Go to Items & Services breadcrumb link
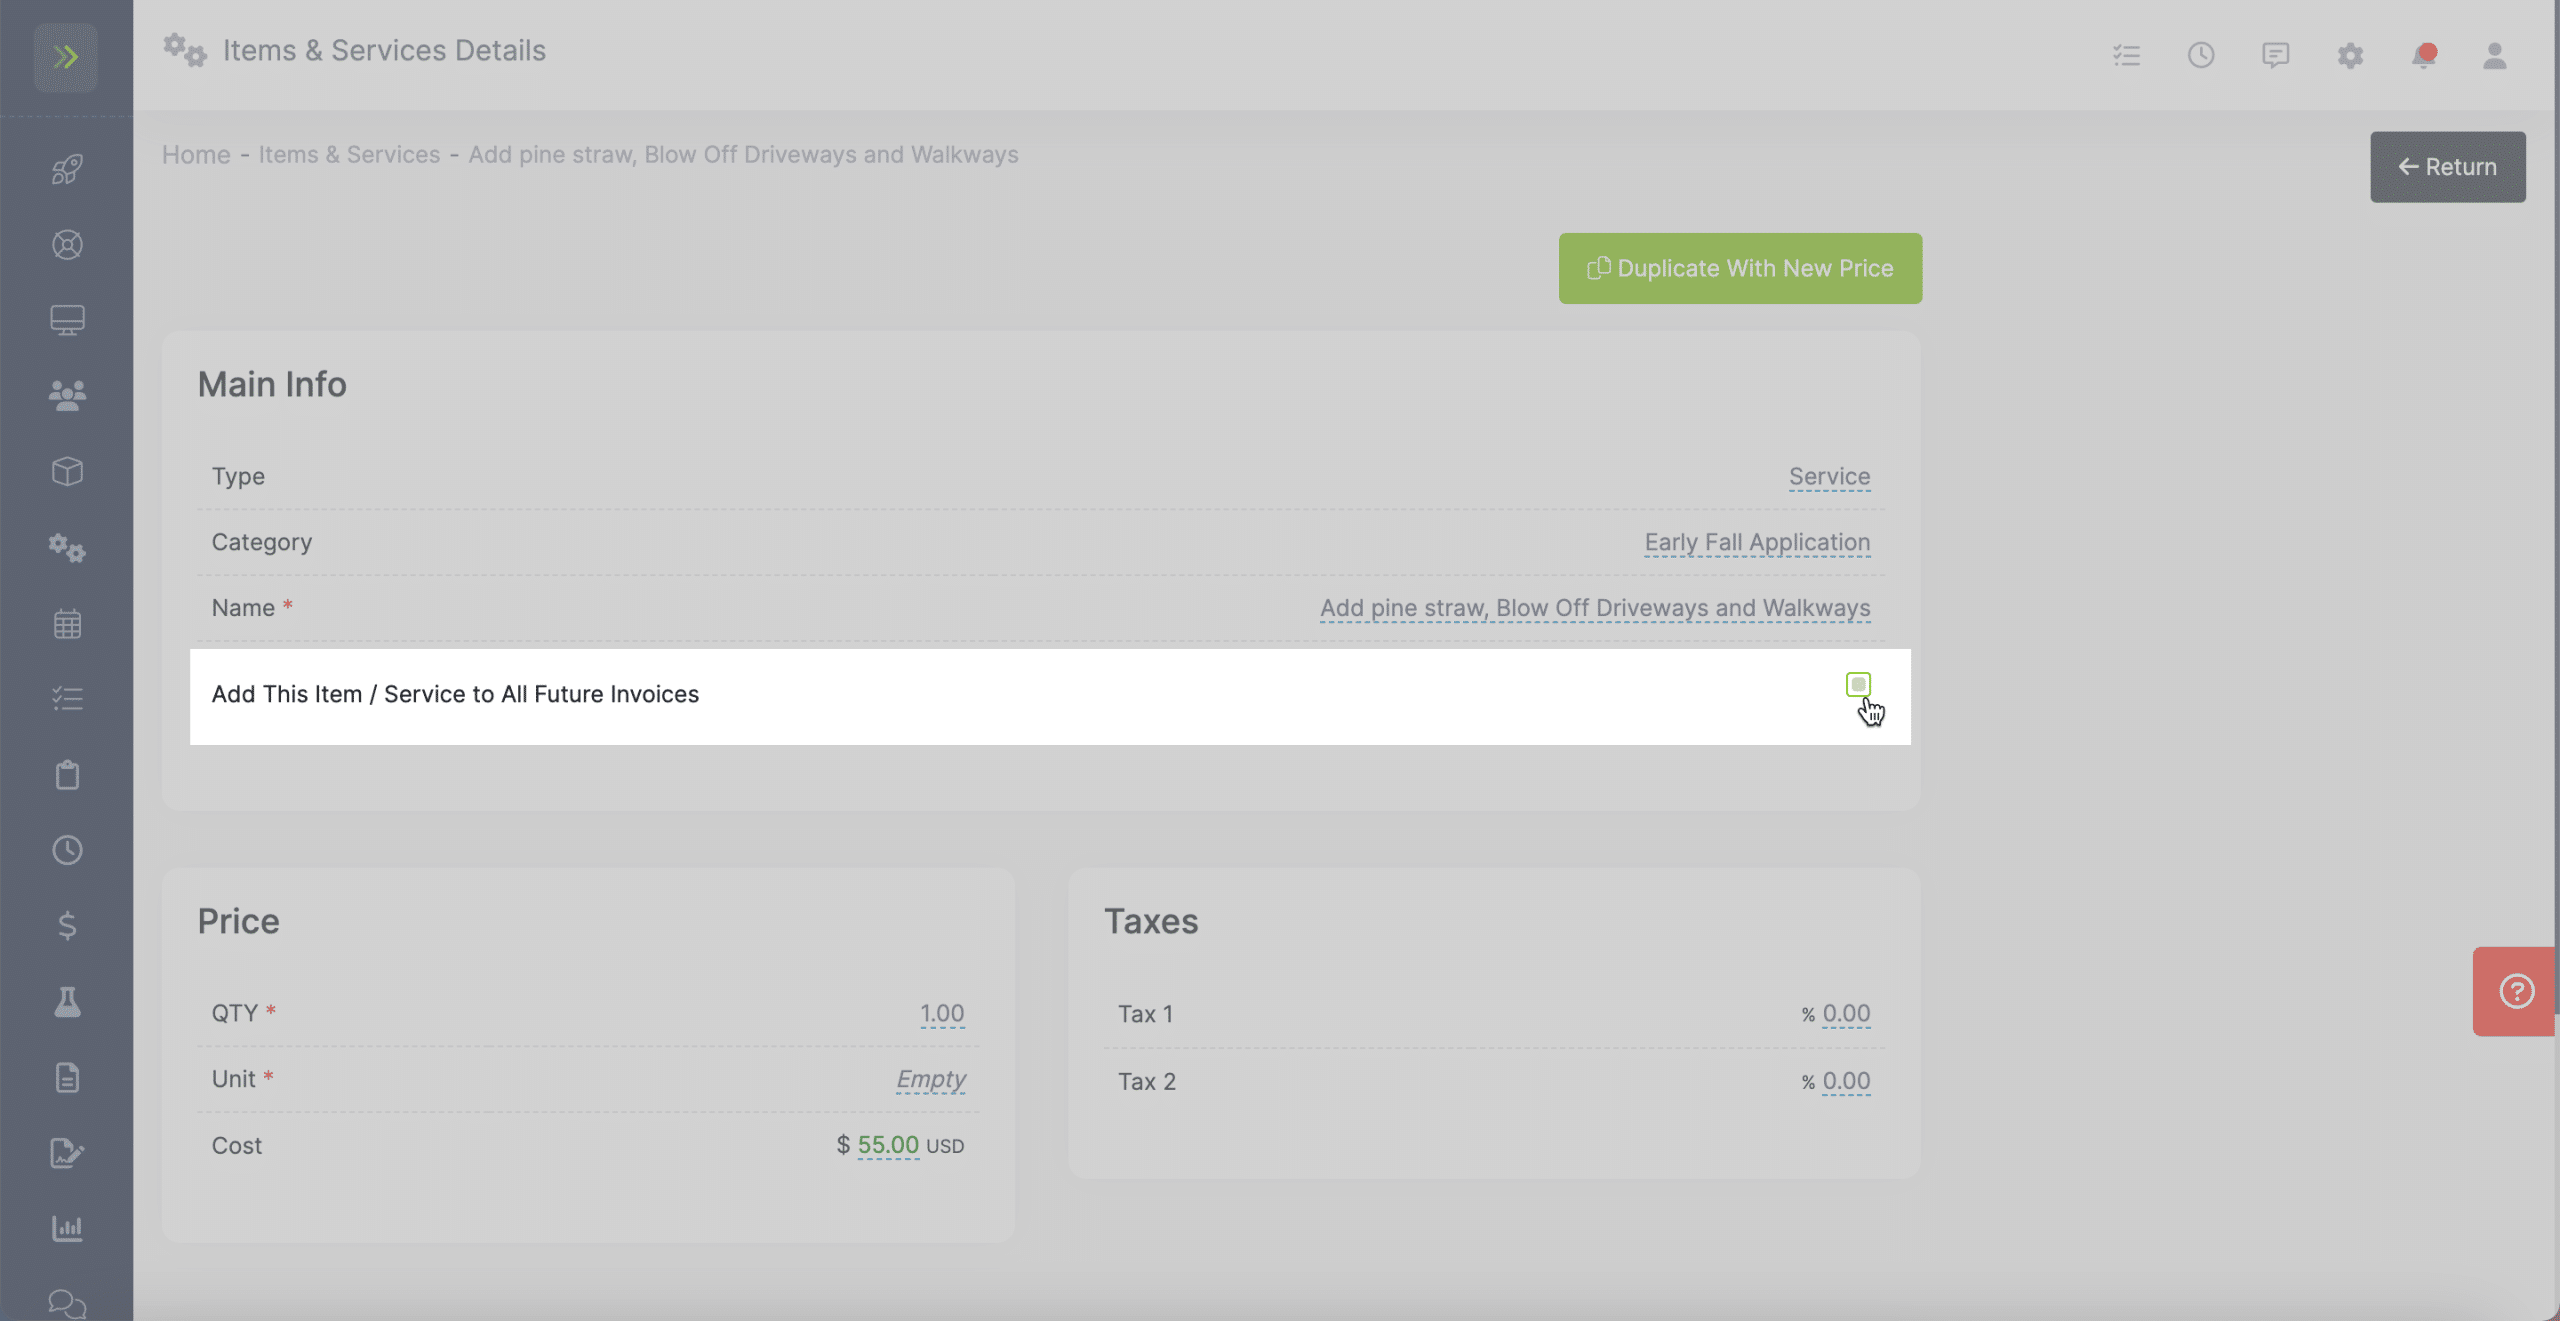2560x1321 pixels. tap(349, 154)
